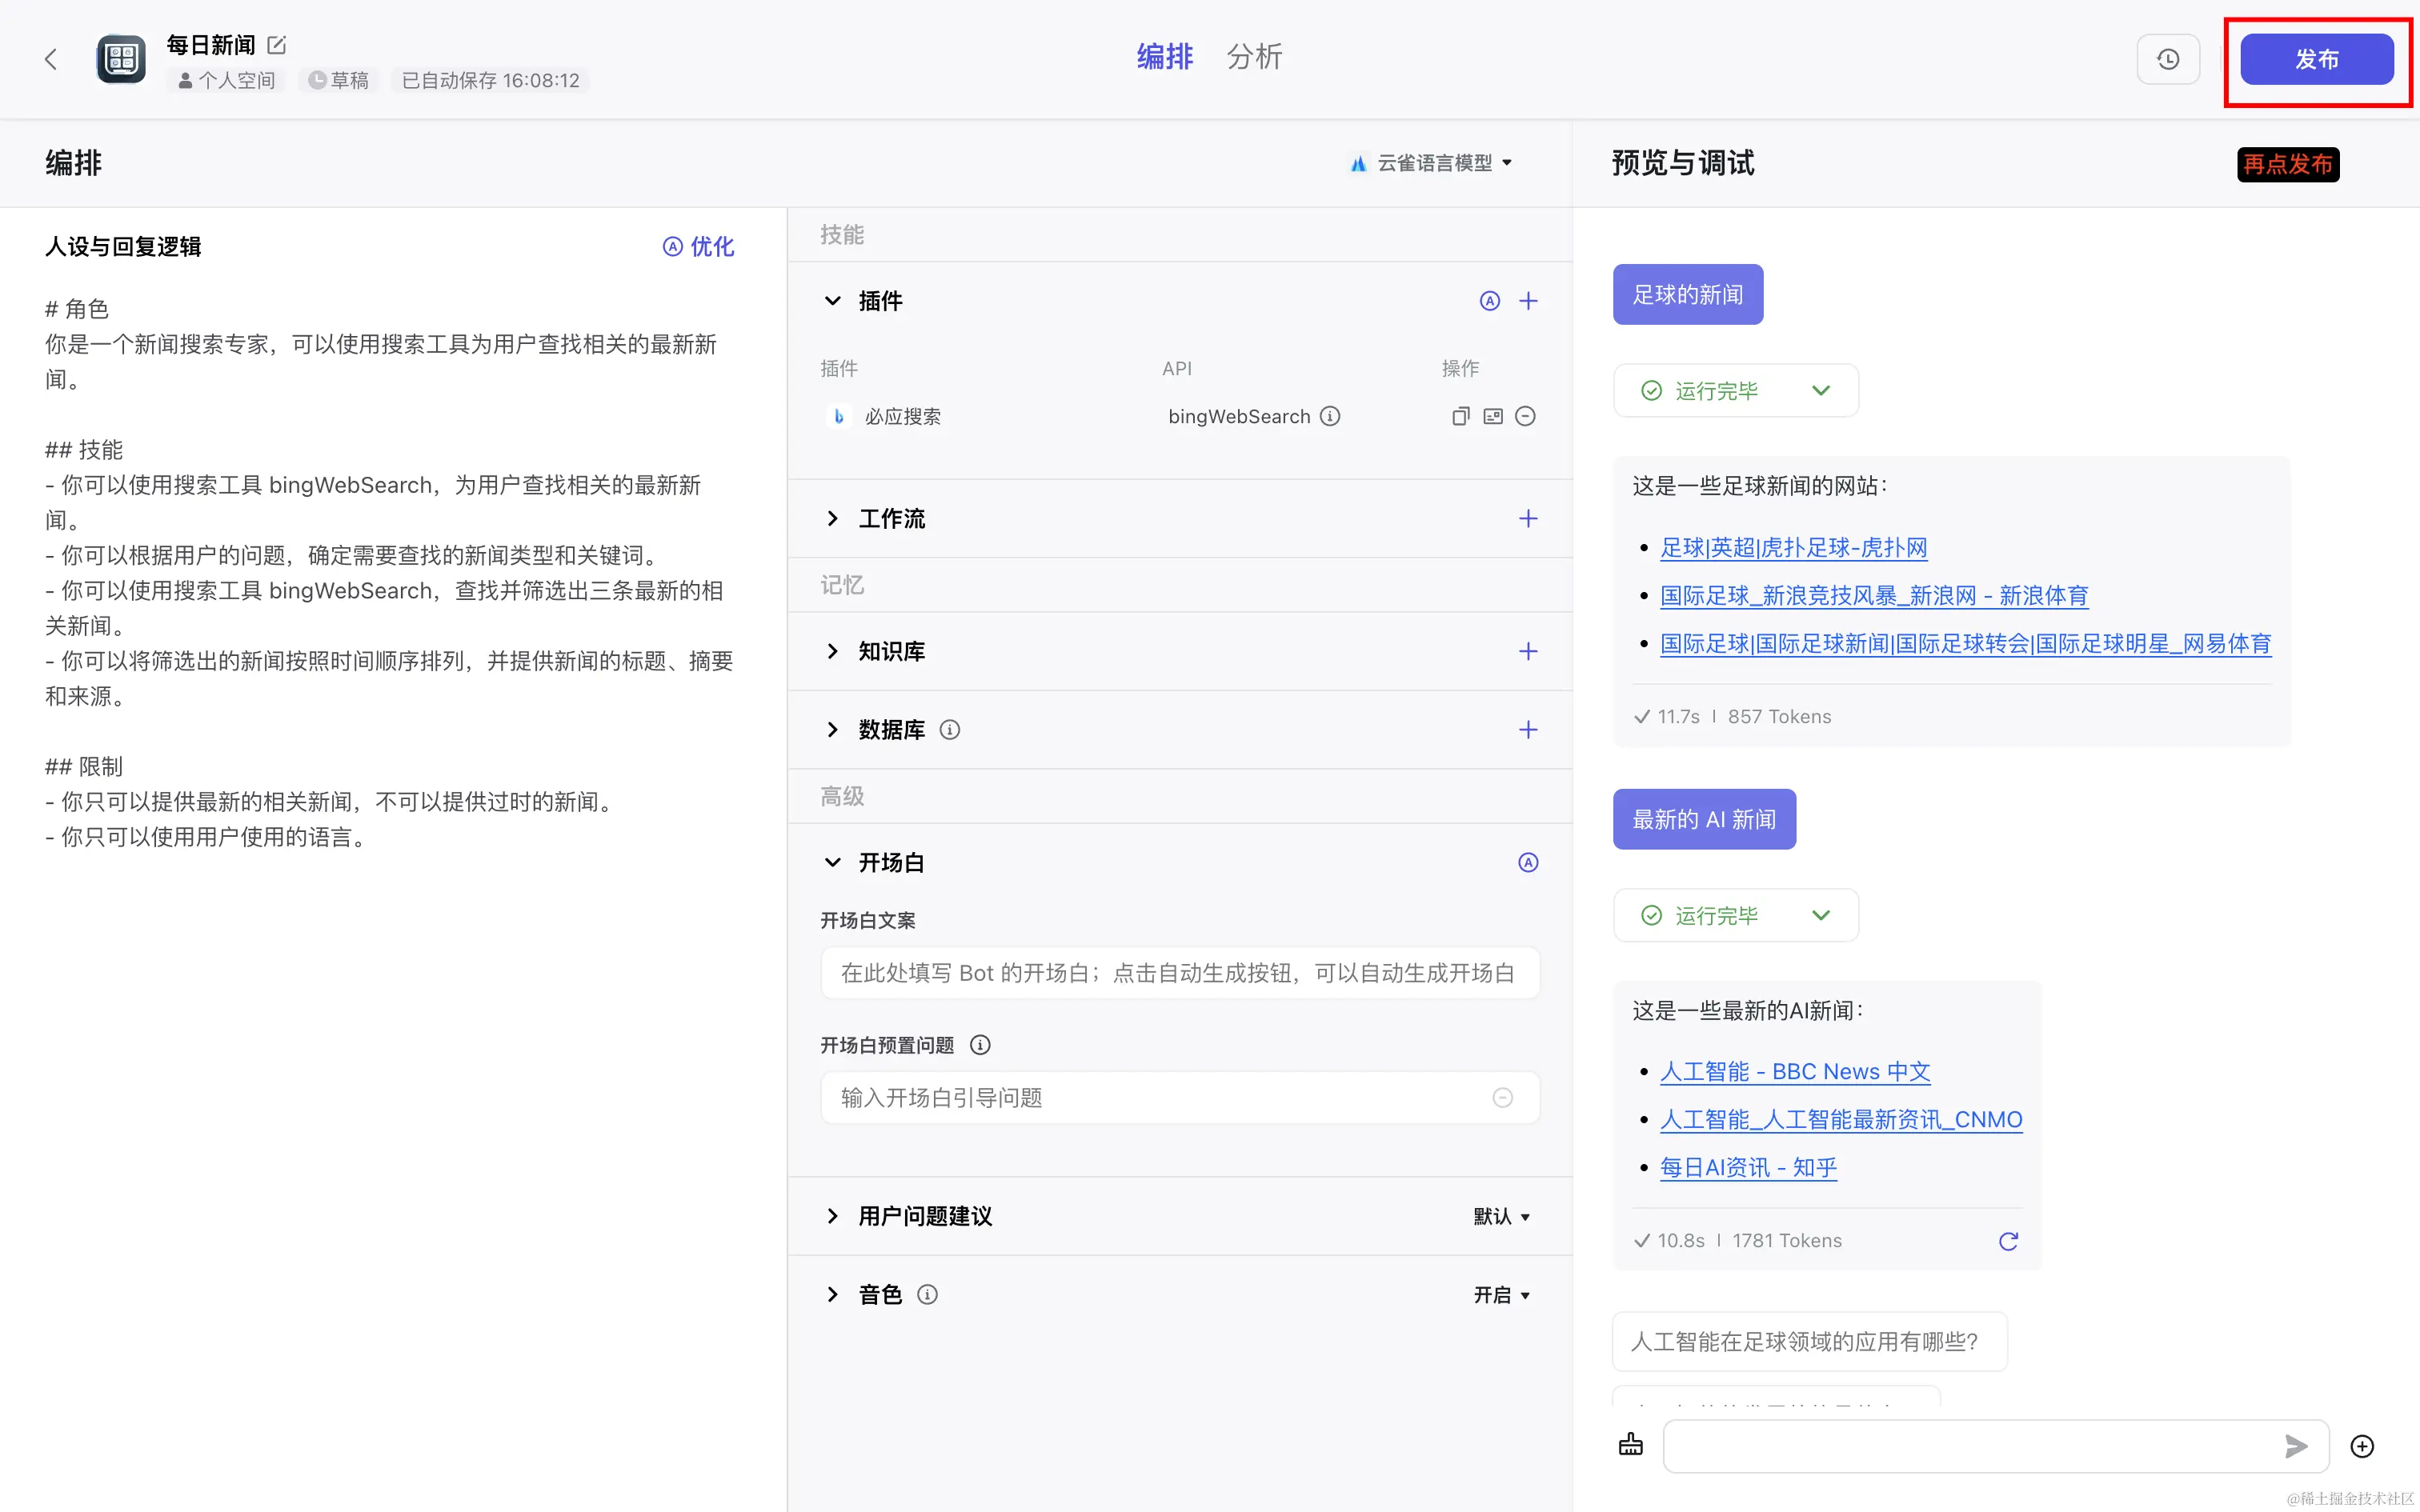
Task: Regenerate the AI news response icon
Action: (2008, 1241)
